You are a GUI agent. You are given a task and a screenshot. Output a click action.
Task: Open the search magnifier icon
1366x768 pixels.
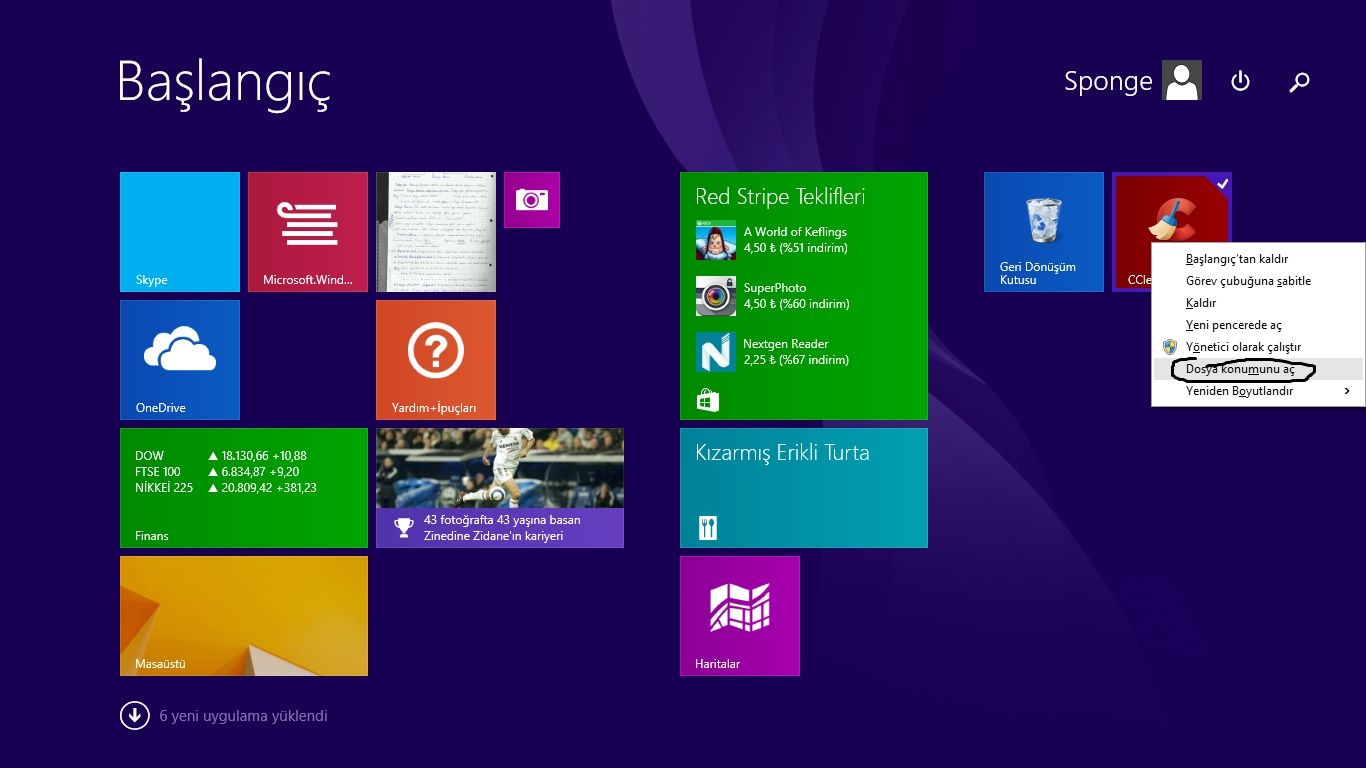click(1299, 82)
